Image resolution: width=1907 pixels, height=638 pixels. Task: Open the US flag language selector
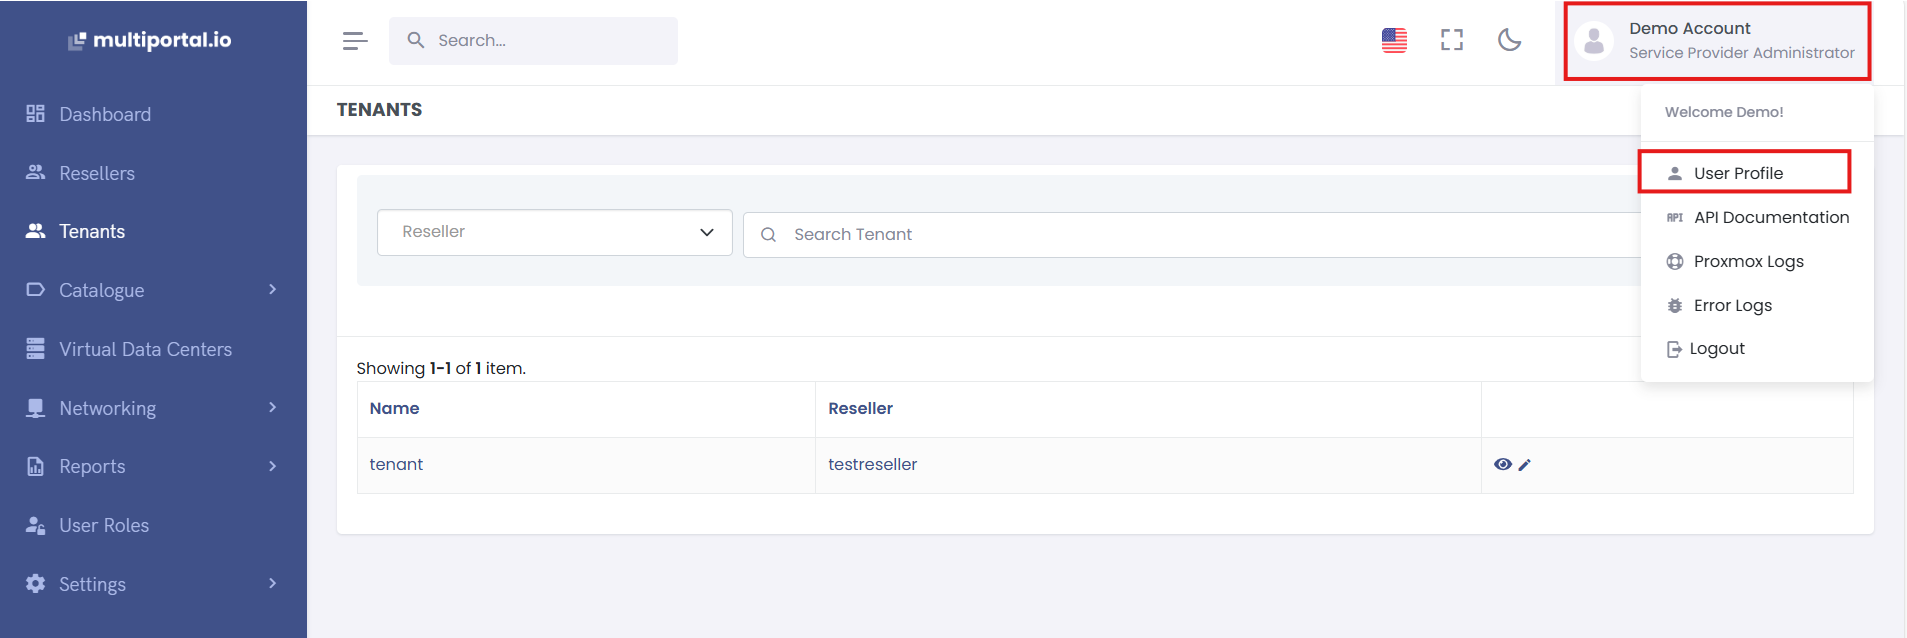[x=1394, y=40]
